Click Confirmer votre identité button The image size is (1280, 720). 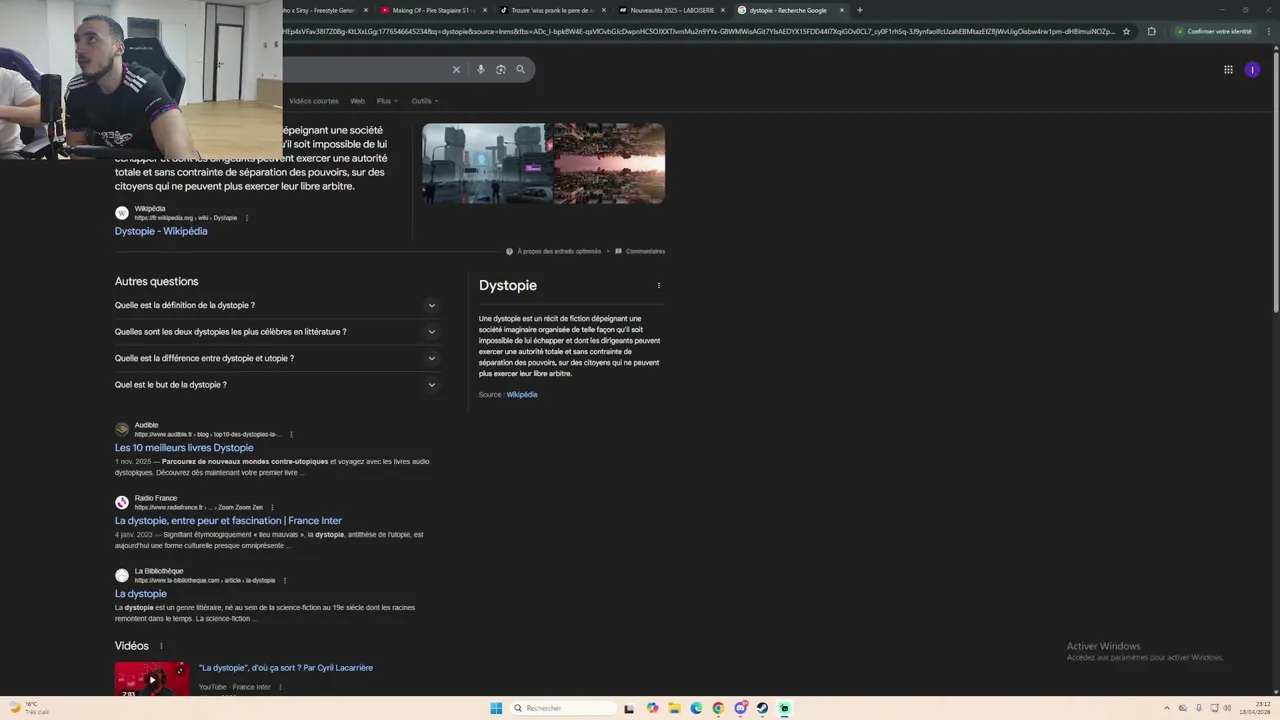[1214, 31]
